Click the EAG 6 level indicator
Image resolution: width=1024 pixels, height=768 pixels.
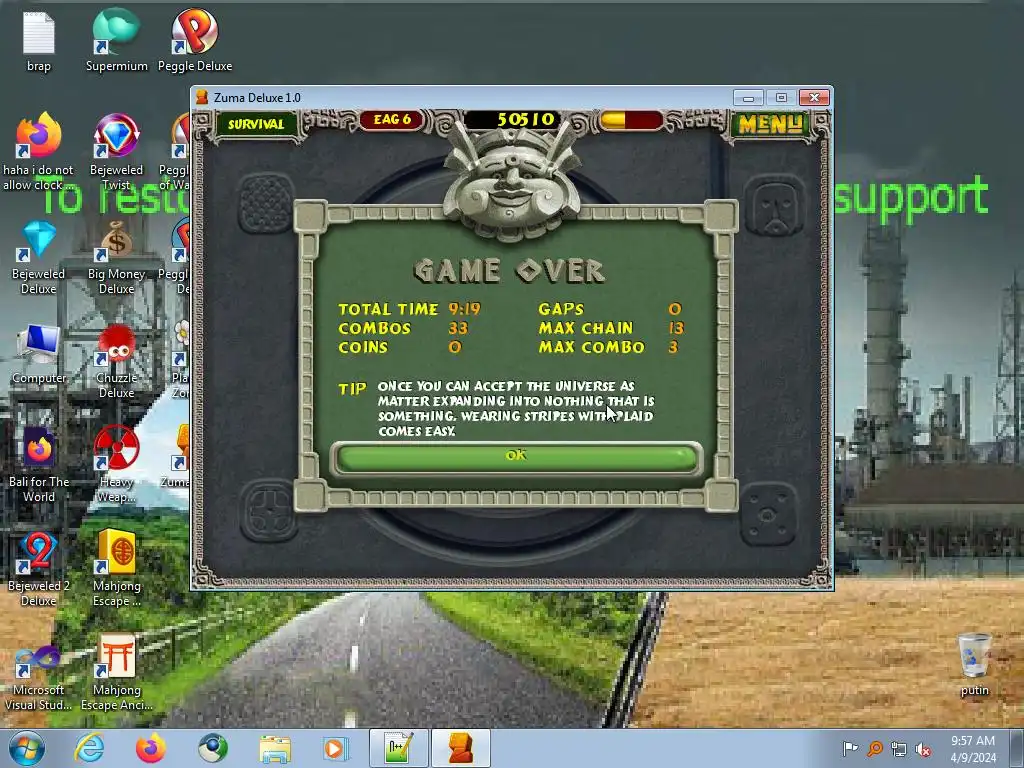tap(392, 120)
